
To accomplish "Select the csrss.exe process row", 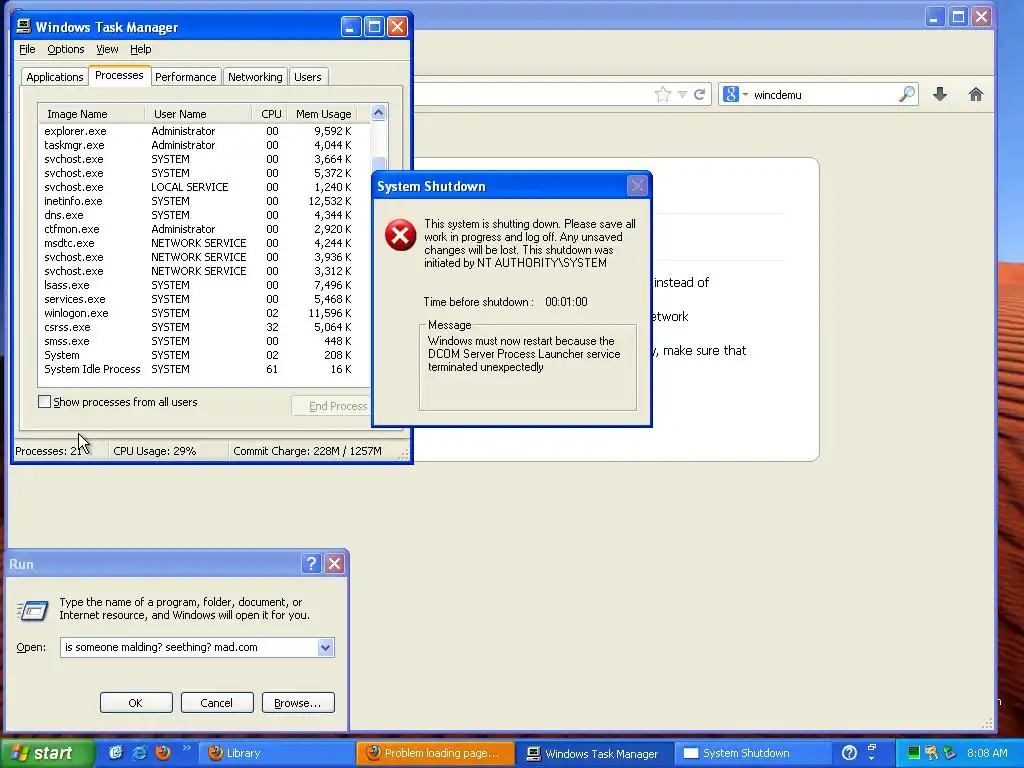I will pyautogui.click(x=204, y=327).
